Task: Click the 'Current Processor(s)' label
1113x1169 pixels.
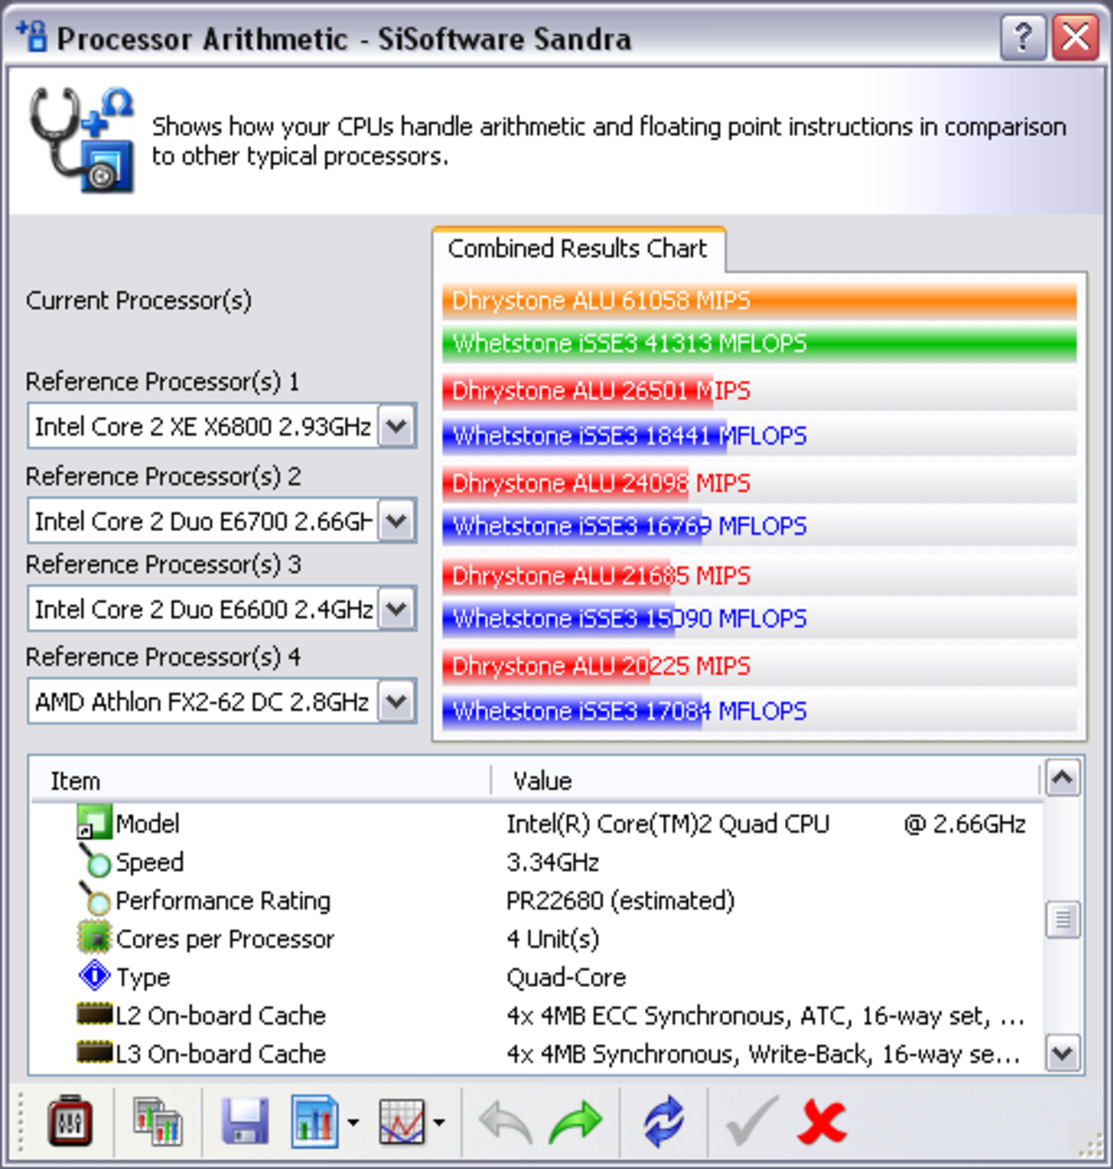Action: click(x=139, y=300)
